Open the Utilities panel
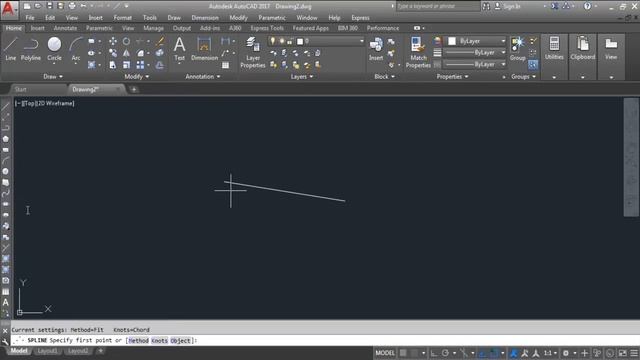This screenshot has width=640, height=360. 554,57
